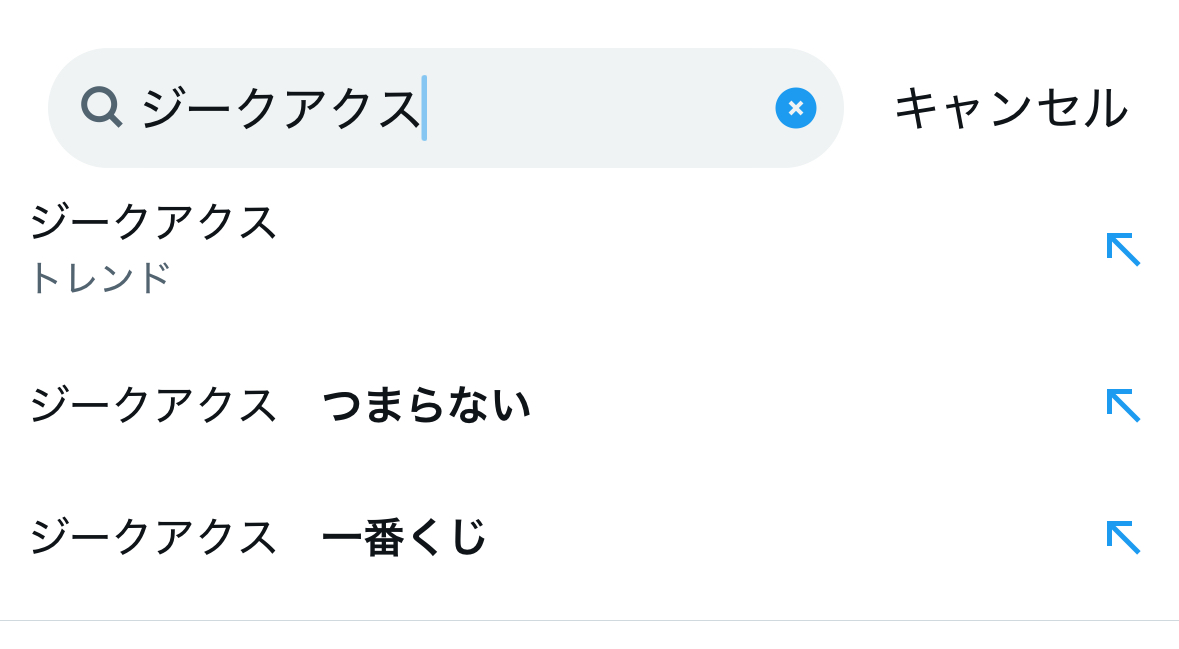Focus the search field containing ジークアクス
The image size is (1179, 649).
pos(280,108)
